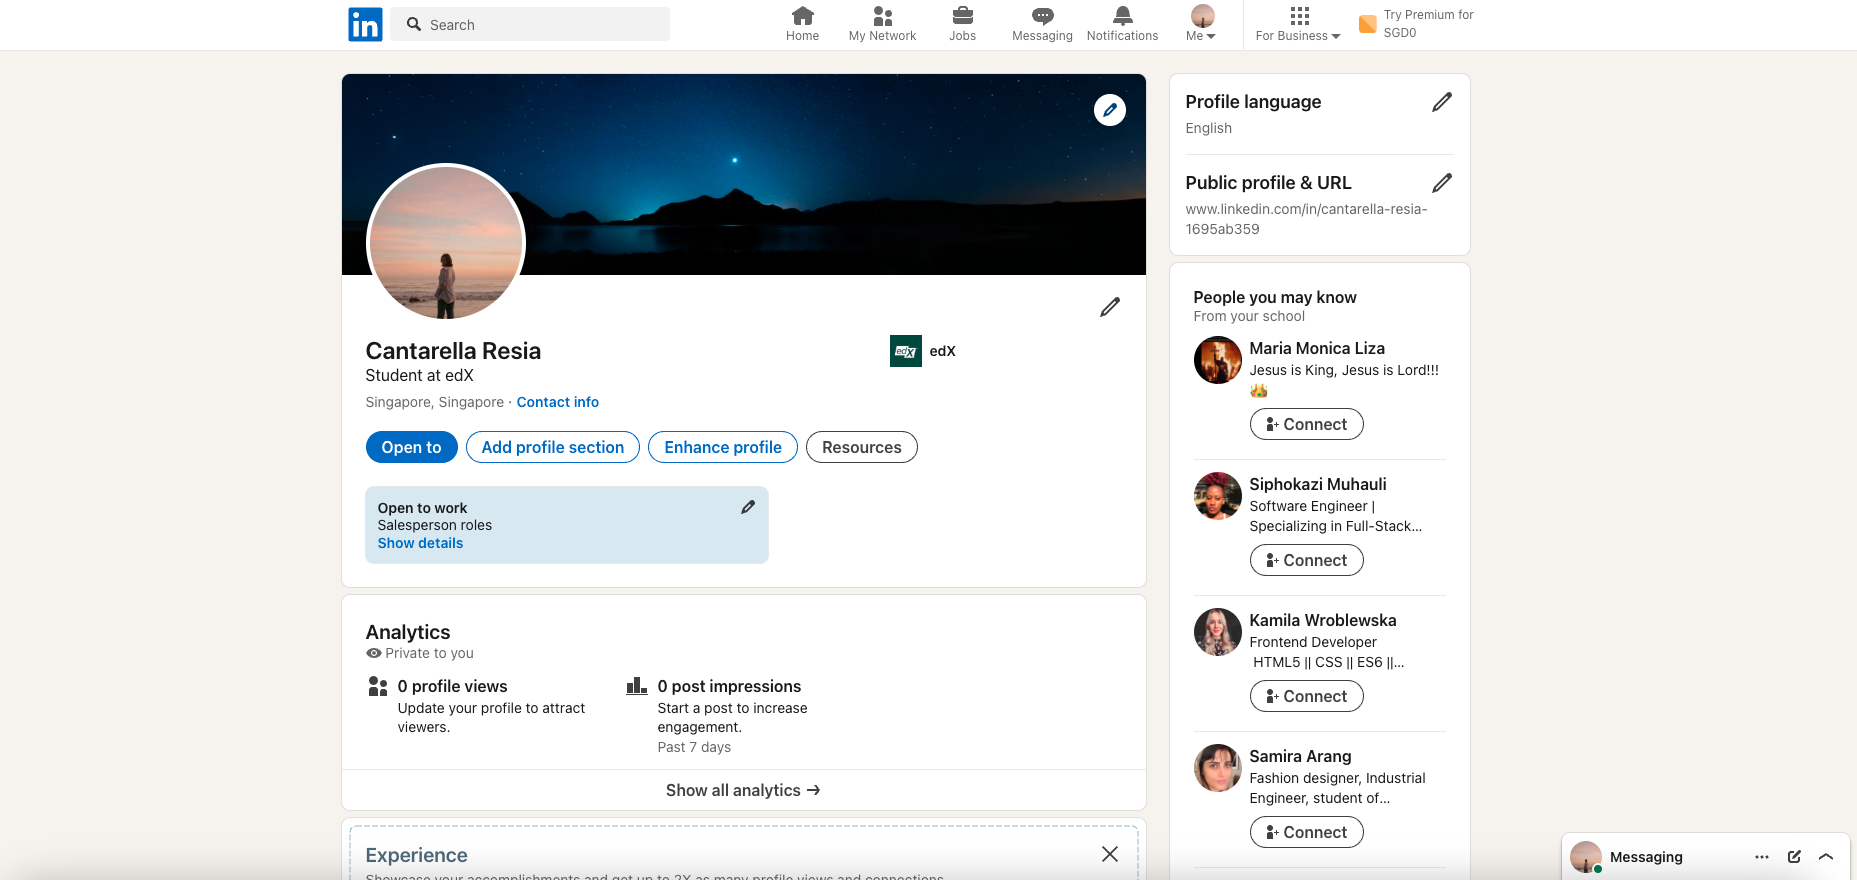
Task: Open Kamila Wroblewska's name link
Action: [x=1323, y=620]
